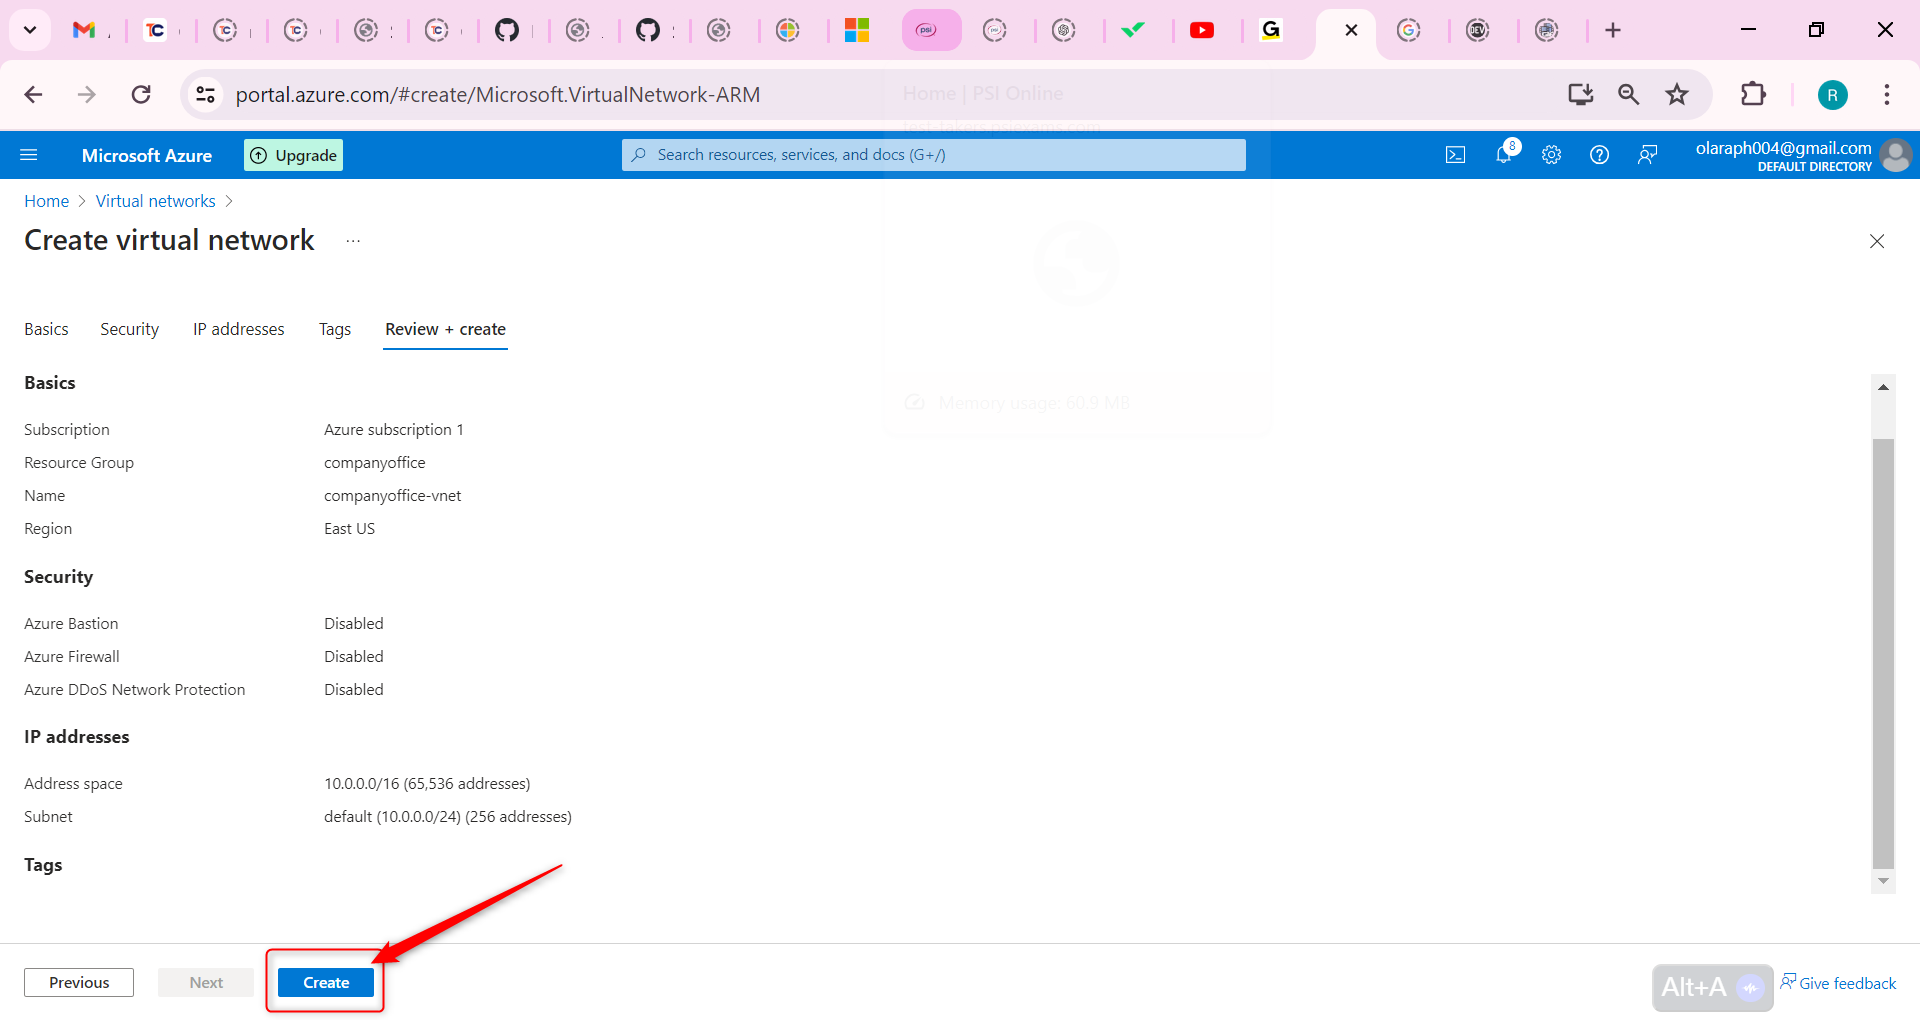Screen dimensions: 1920x1020
Task: Open the Azure help question mark
Action: [1599, 155]
